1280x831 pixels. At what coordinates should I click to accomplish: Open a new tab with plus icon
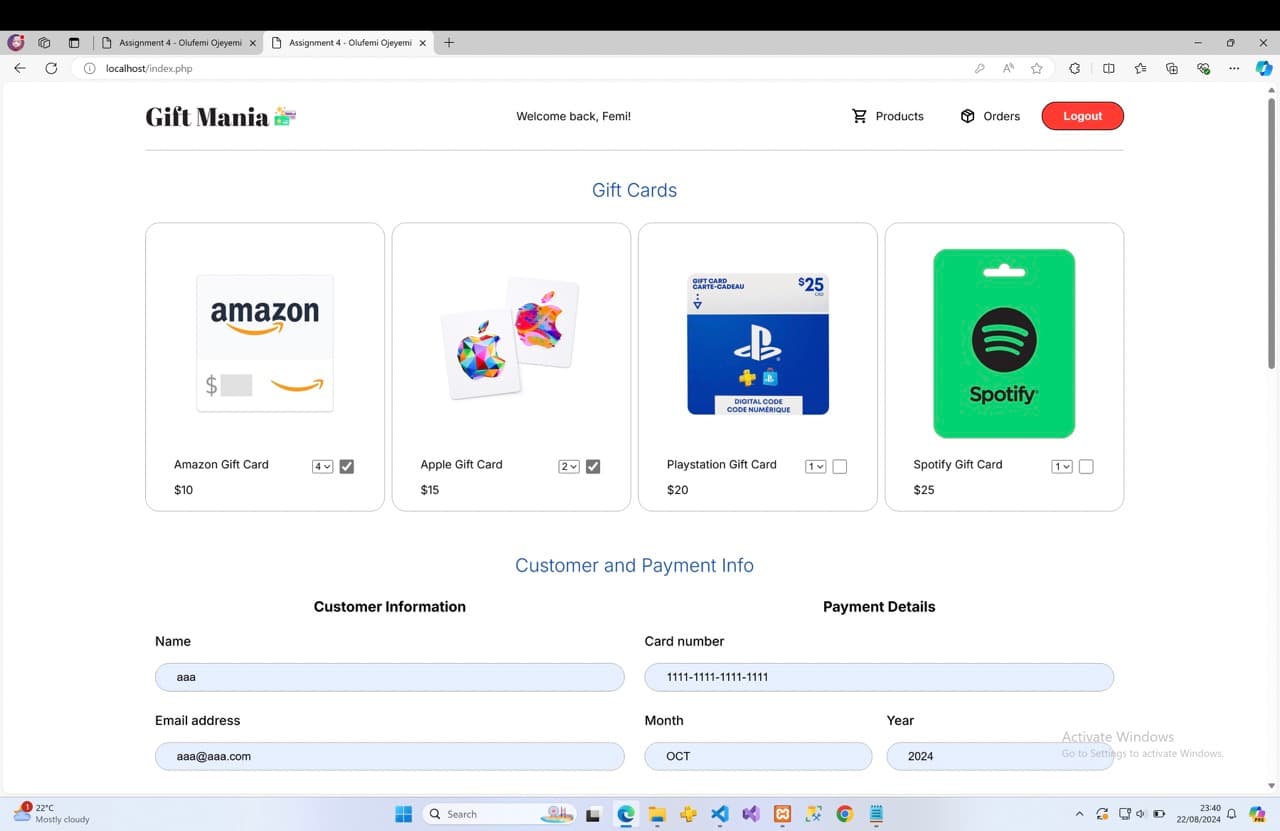coord(449,43)
